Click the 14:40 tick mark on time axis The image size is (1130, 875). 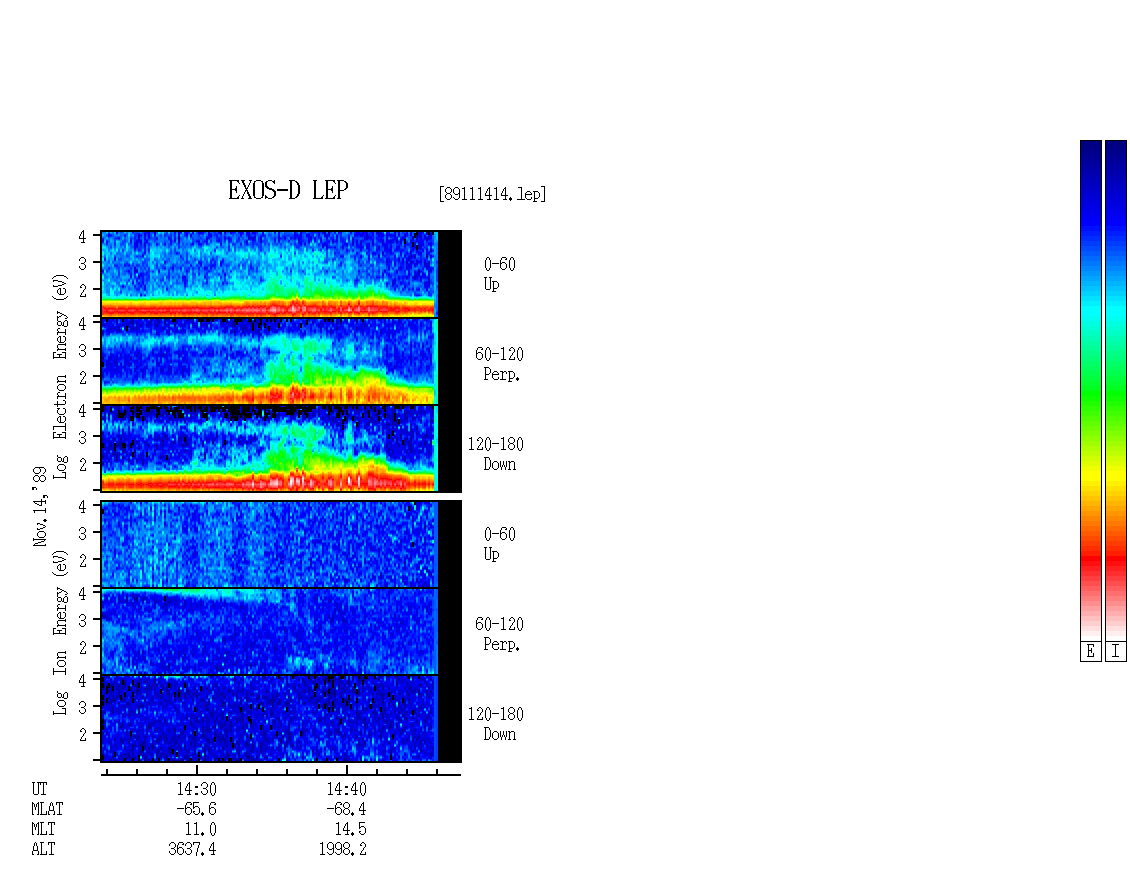(x=347, y=769)
